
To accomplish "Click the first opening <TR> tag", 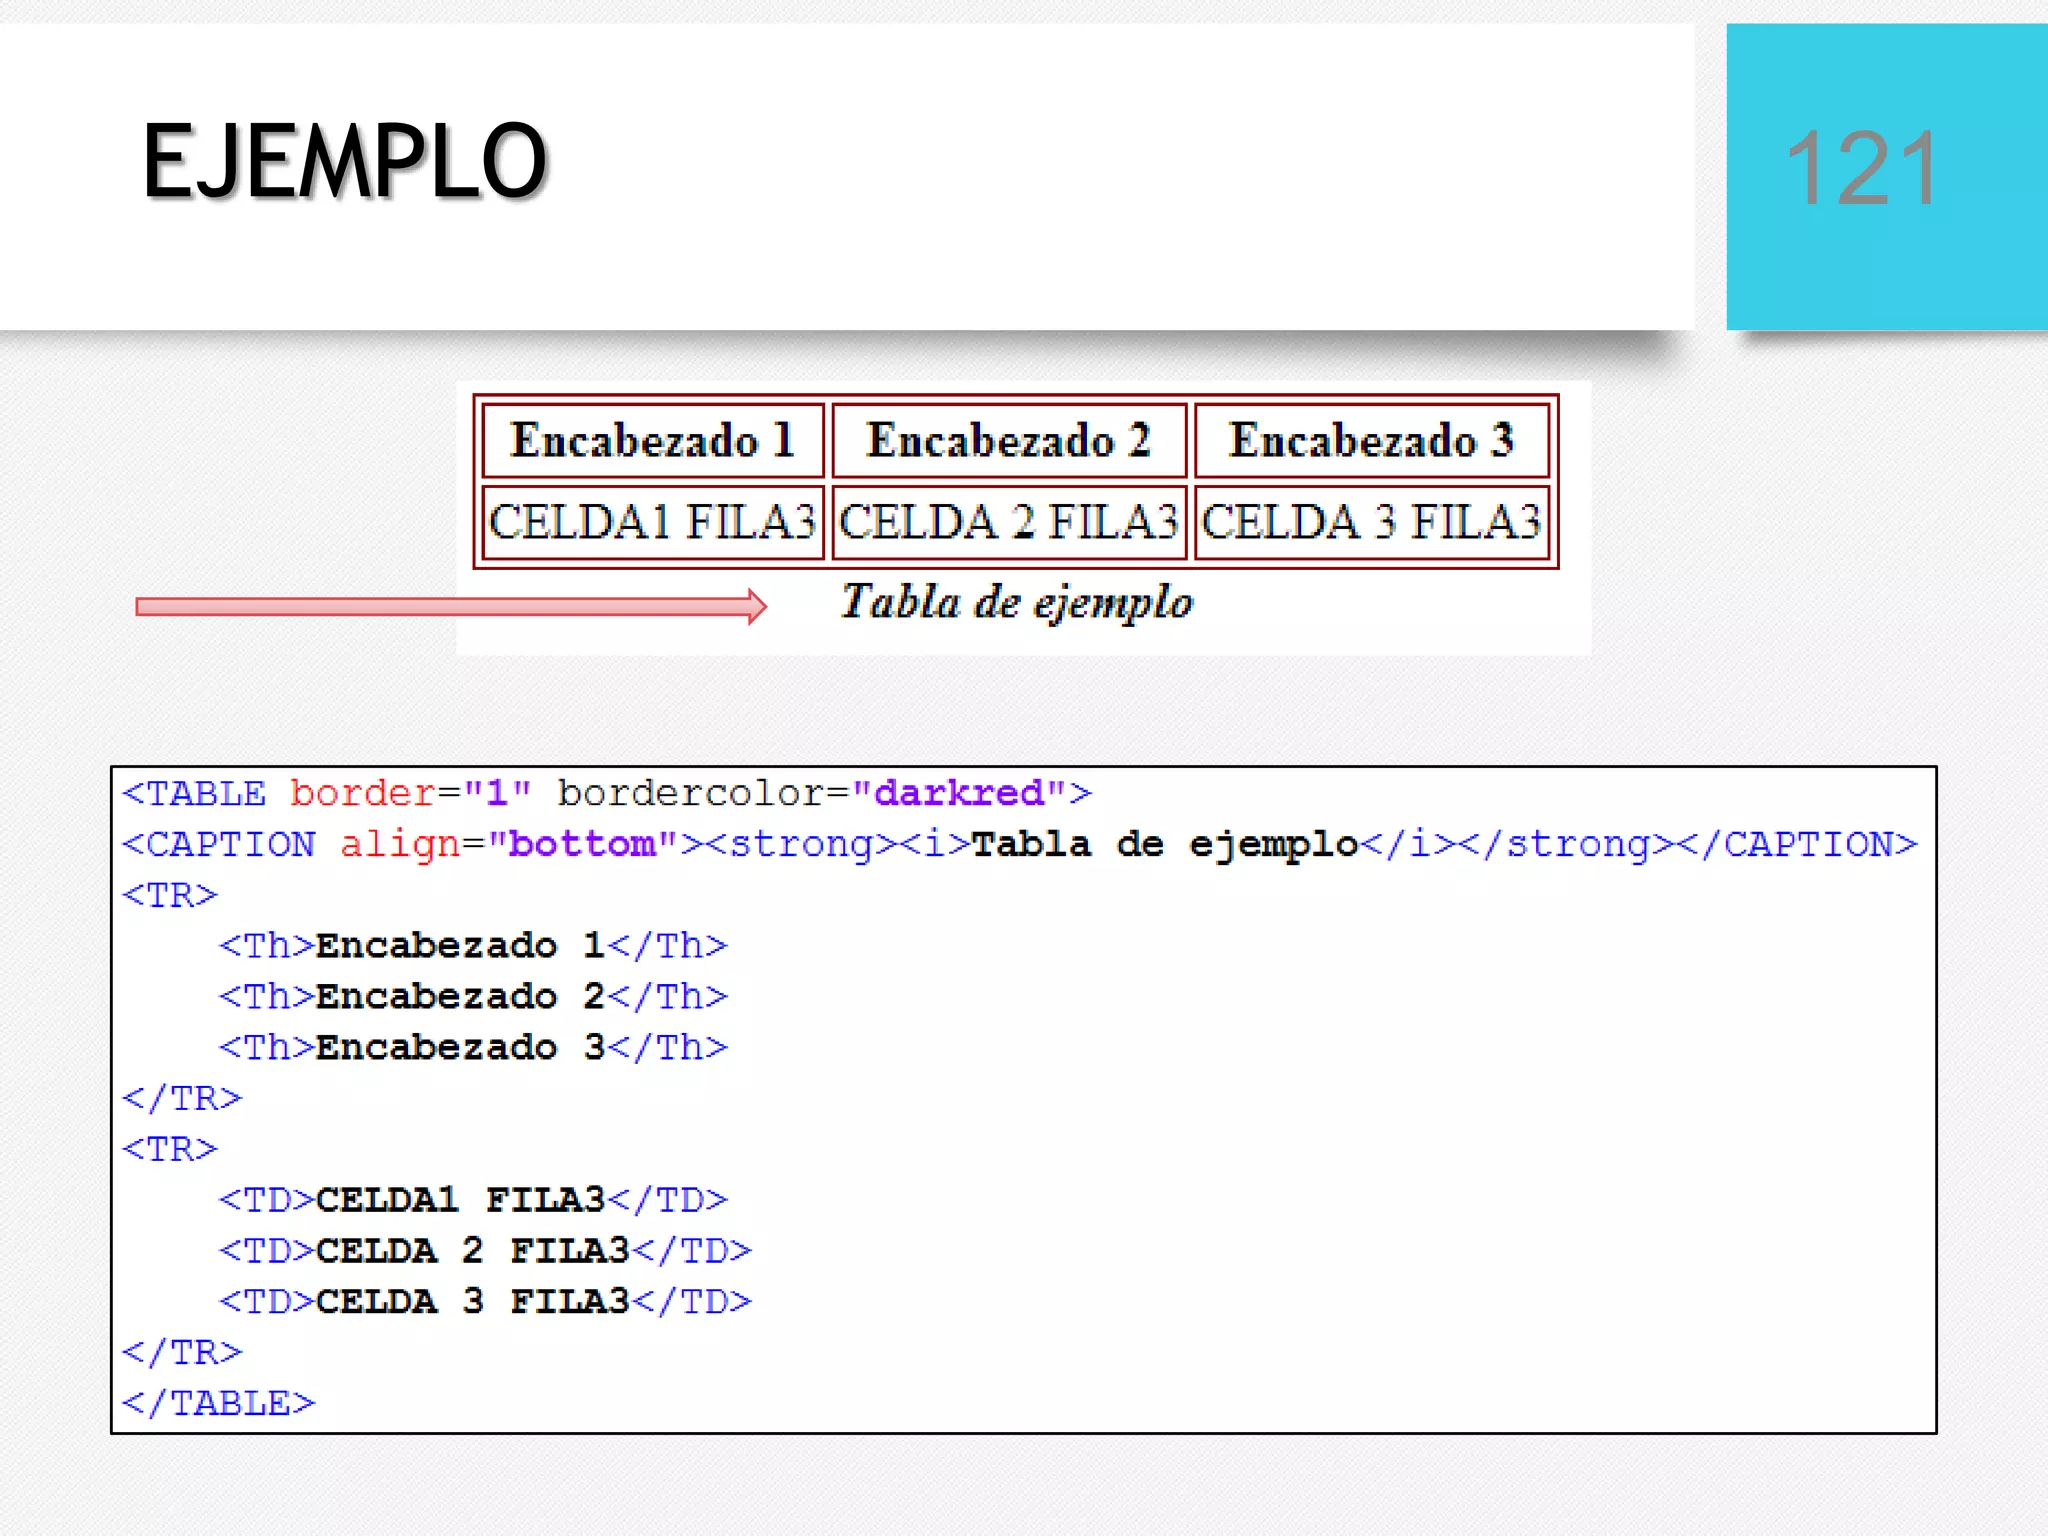I will tap(169, 895).
